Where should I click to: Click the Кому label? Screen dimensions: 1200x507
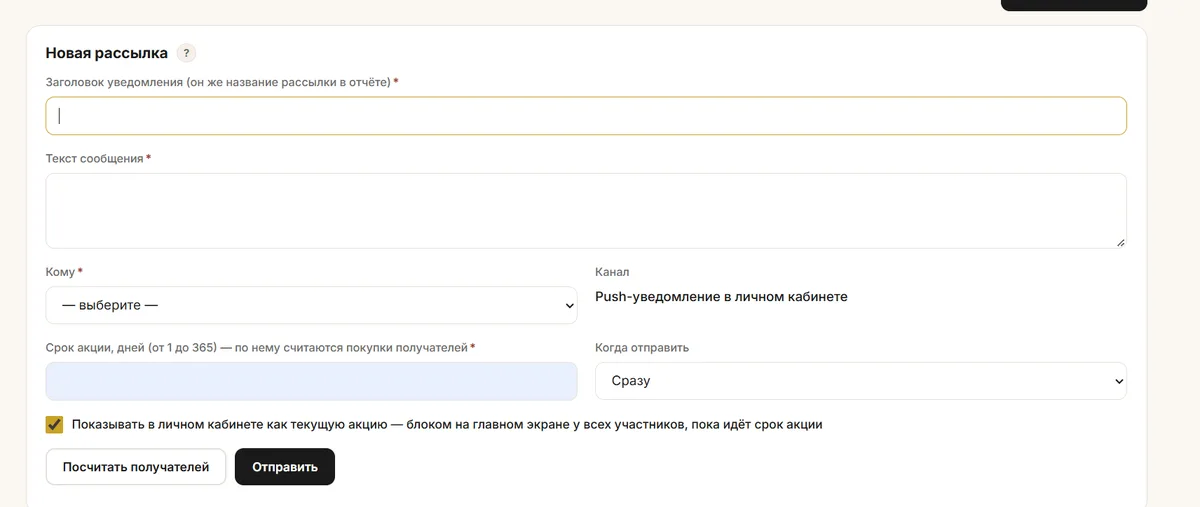click(x=64, y=272)
